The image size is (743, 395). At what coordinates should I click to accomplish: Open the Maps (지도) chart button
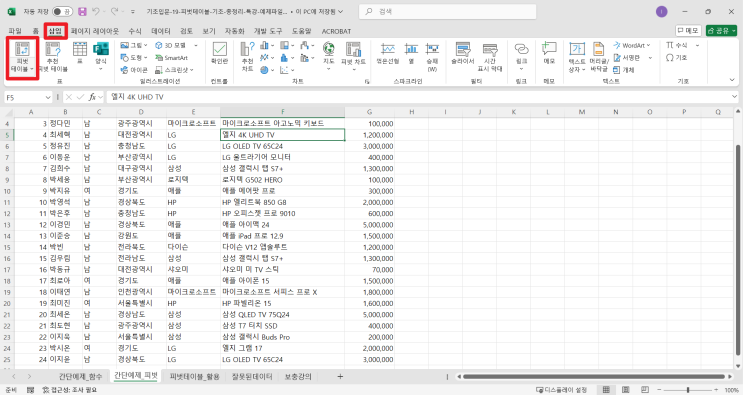click(328, 56)
